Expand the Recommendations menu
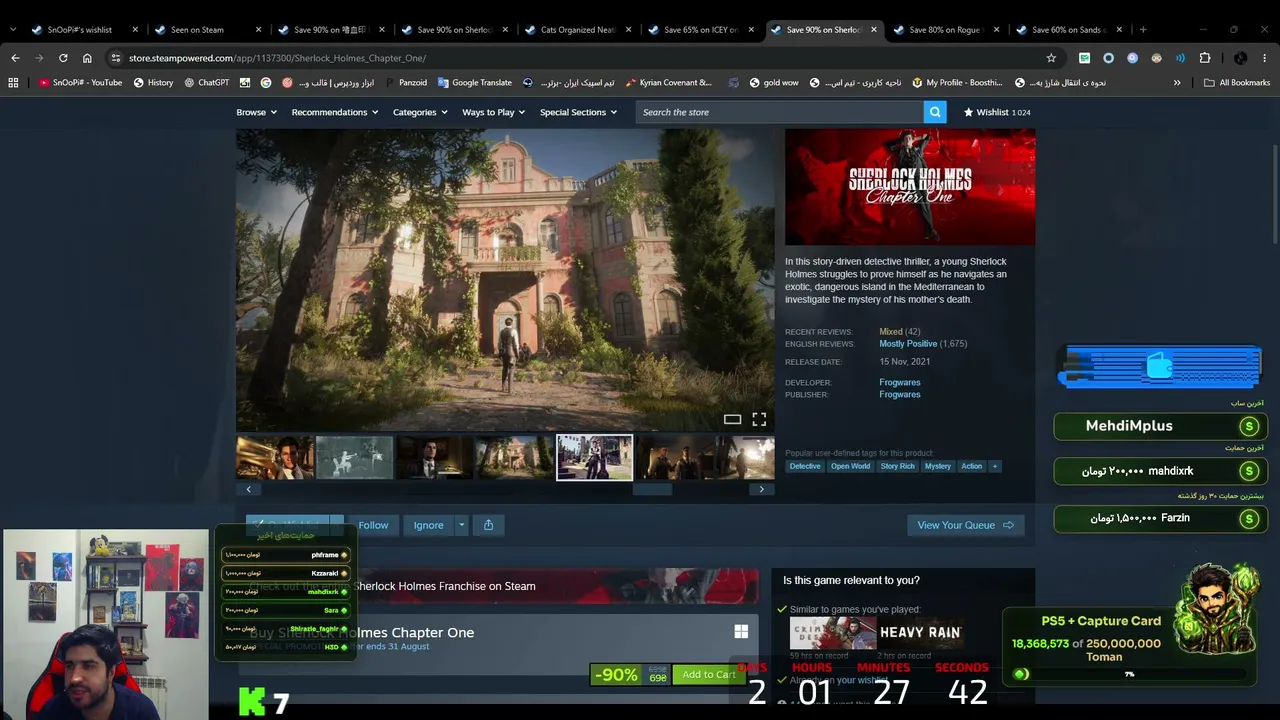1280x720 pixels. click(335, 112)
